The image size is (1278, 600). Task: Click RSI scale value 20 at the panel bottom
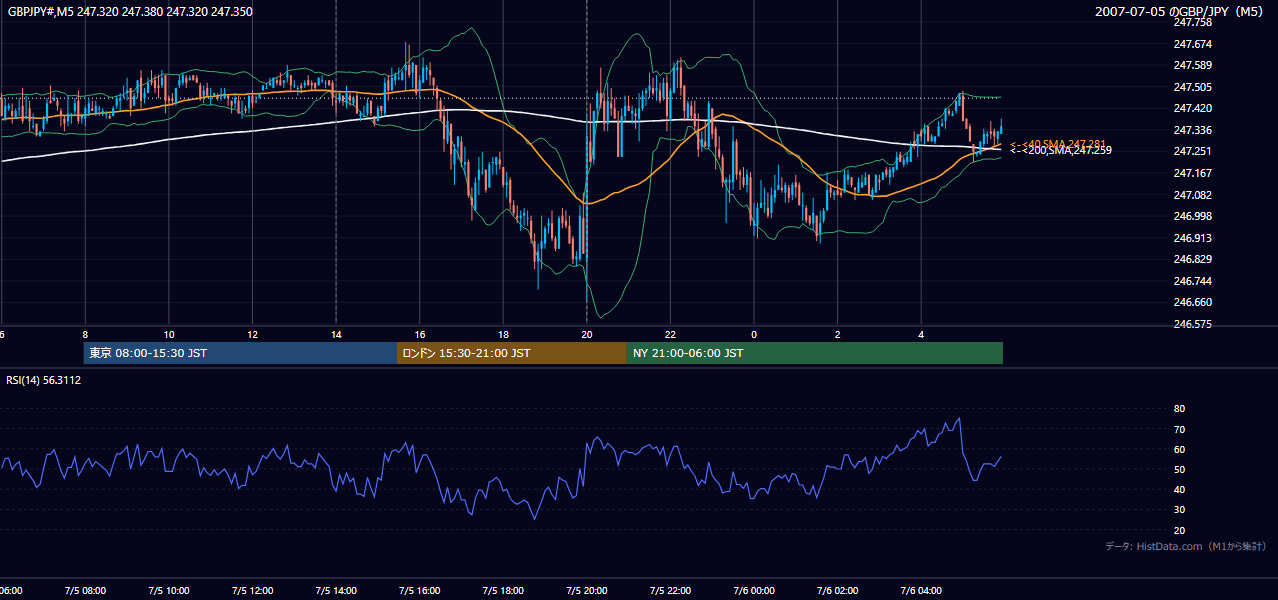[1179, 530]
